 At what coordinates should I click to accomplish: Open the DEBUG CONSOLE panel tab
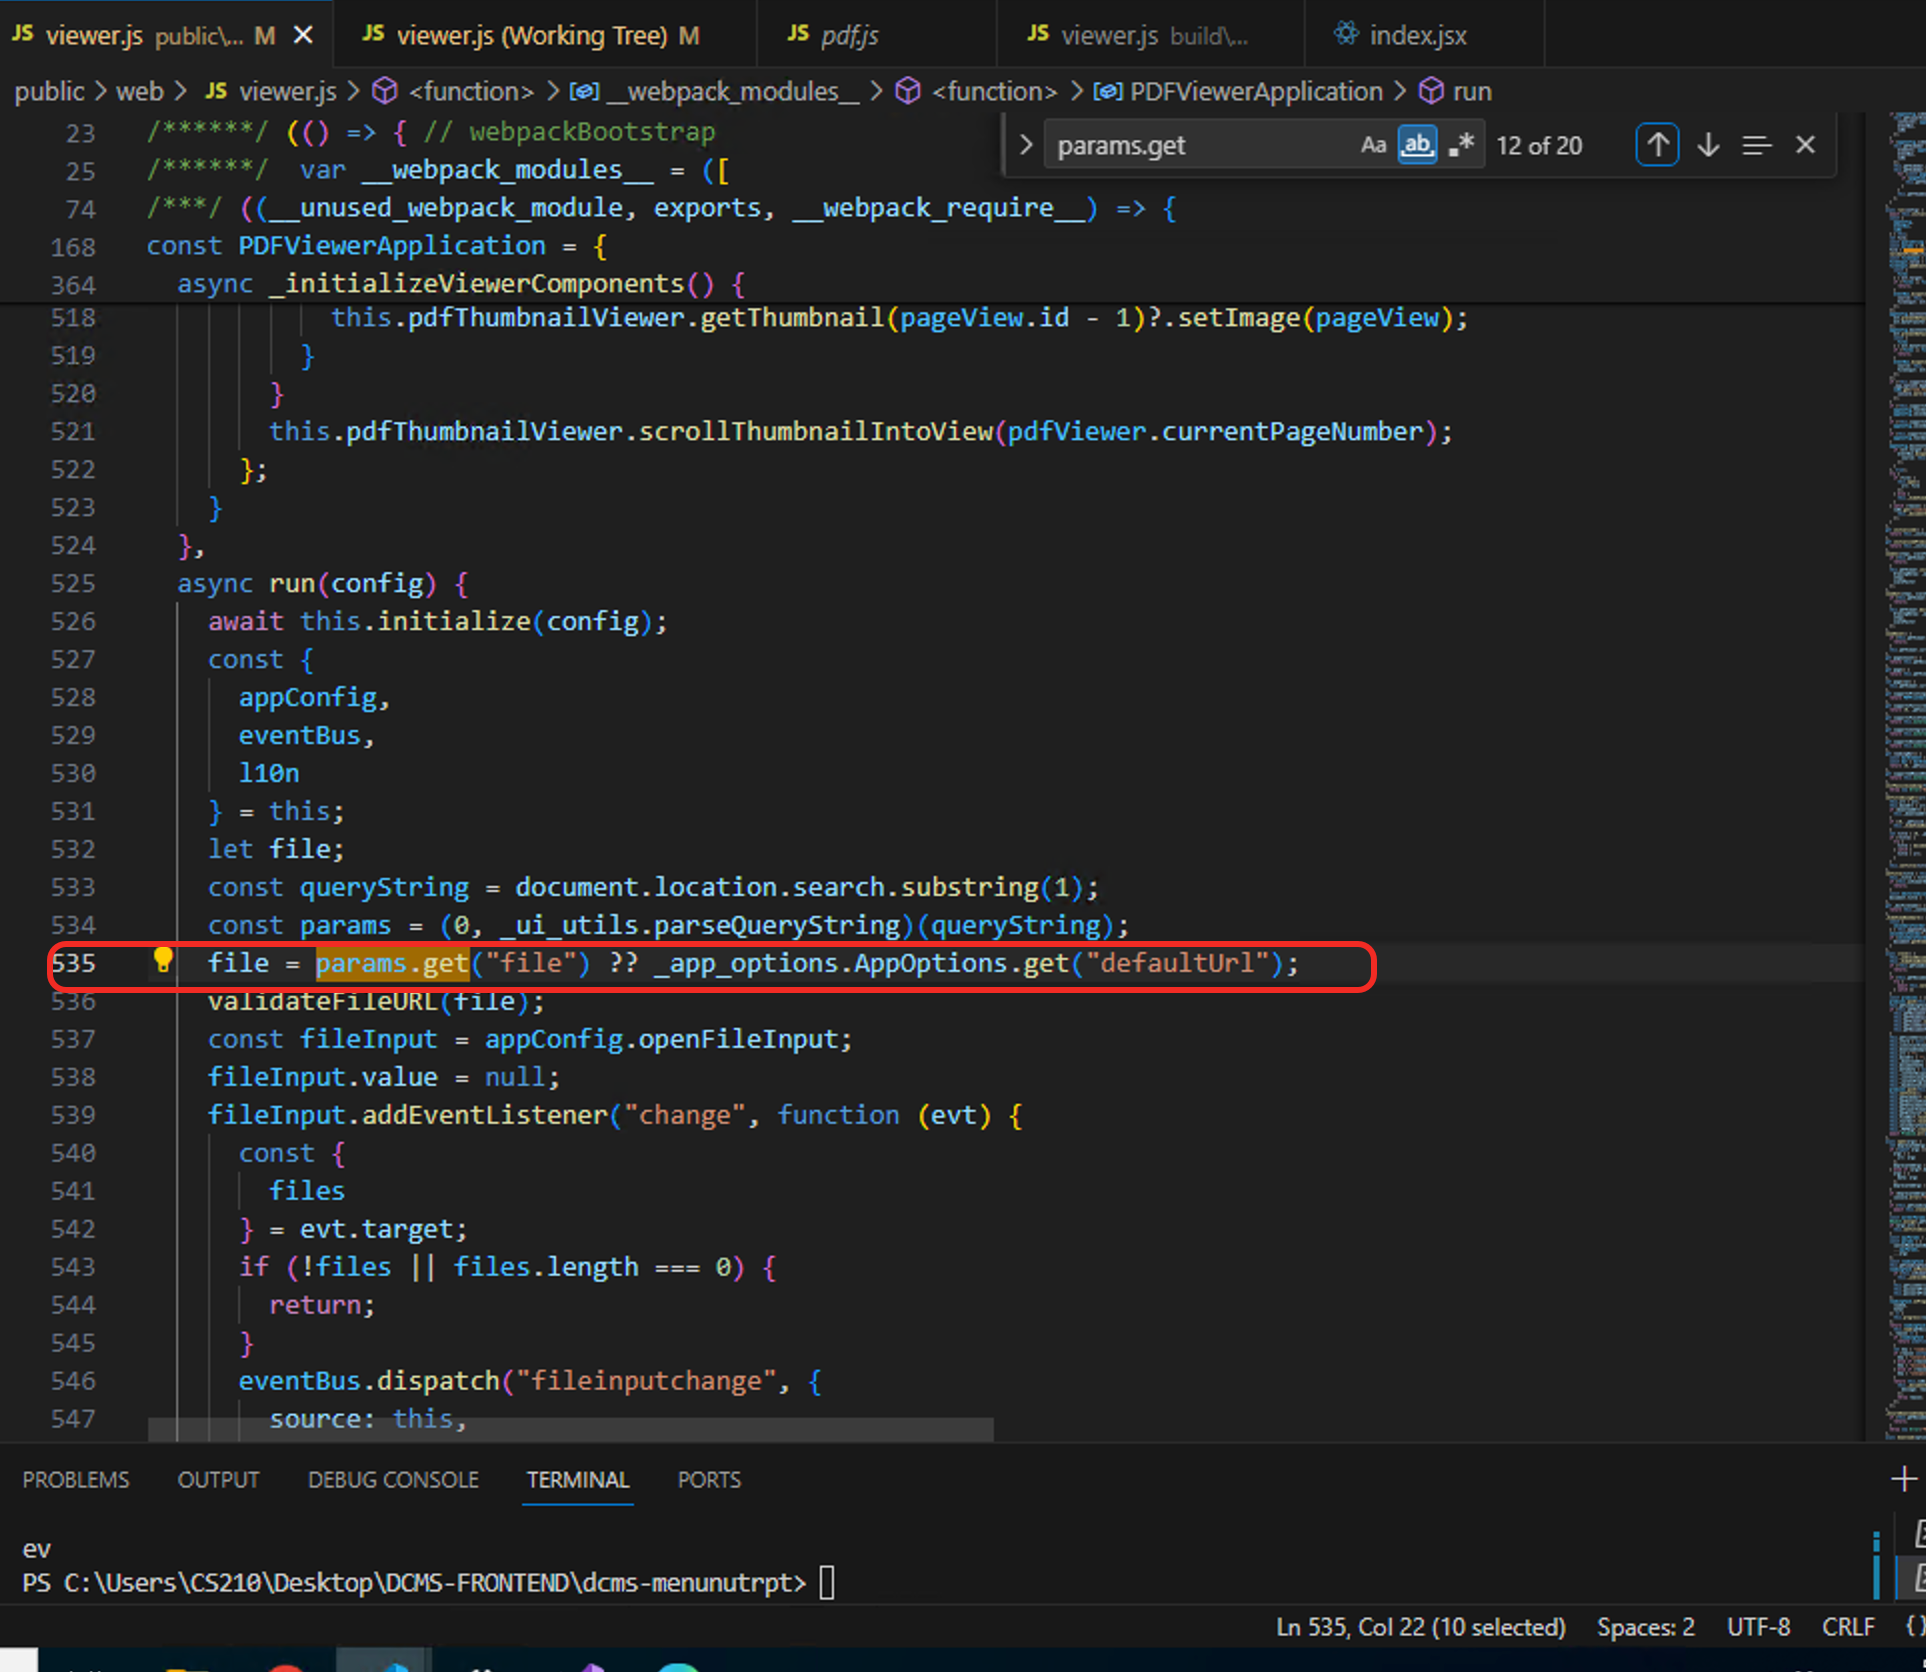pyautogui.click(x=393, y=1479)
